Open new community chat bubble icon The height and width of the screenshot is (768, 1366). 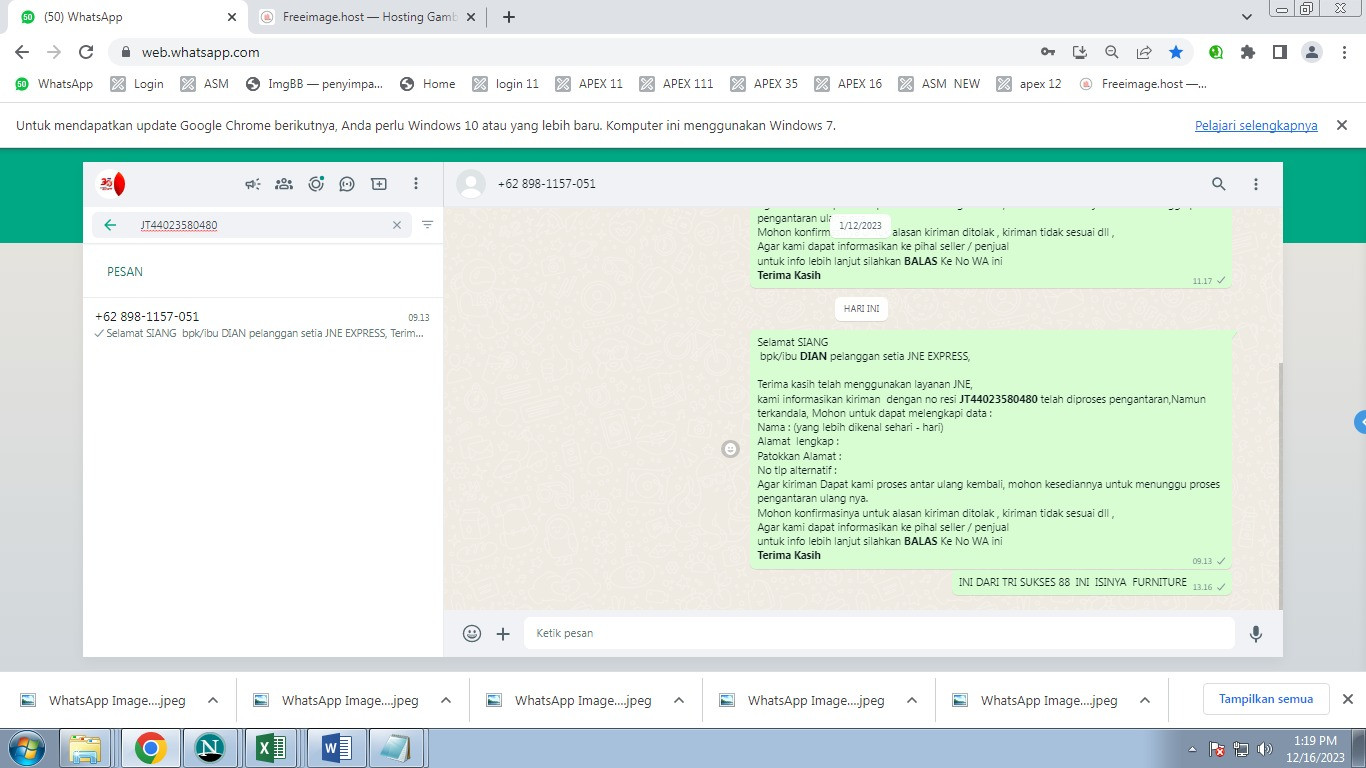point(347,184)
